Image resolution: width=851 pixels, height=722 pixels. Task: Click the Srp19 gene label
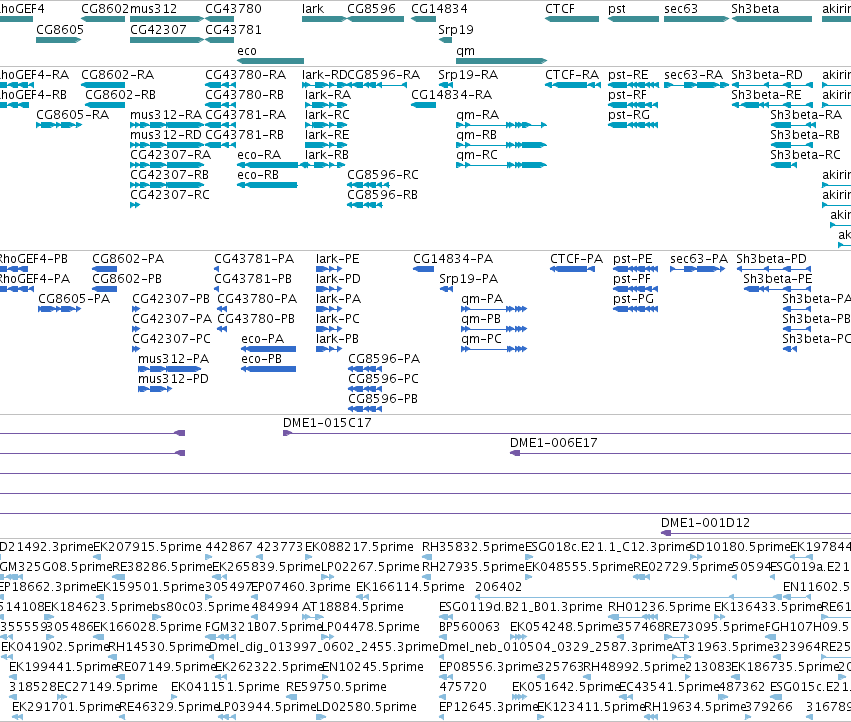[x=455, y=30]
